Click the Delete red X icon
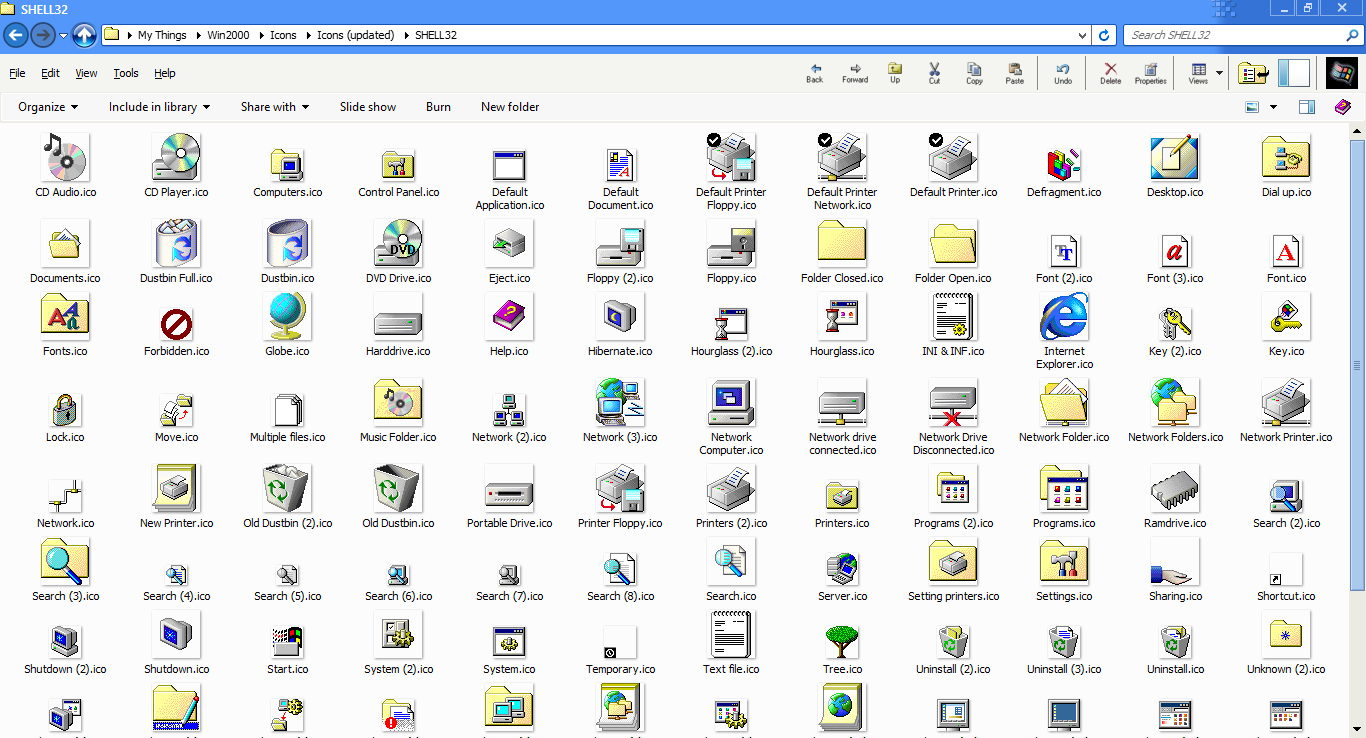 [1110, 73]
